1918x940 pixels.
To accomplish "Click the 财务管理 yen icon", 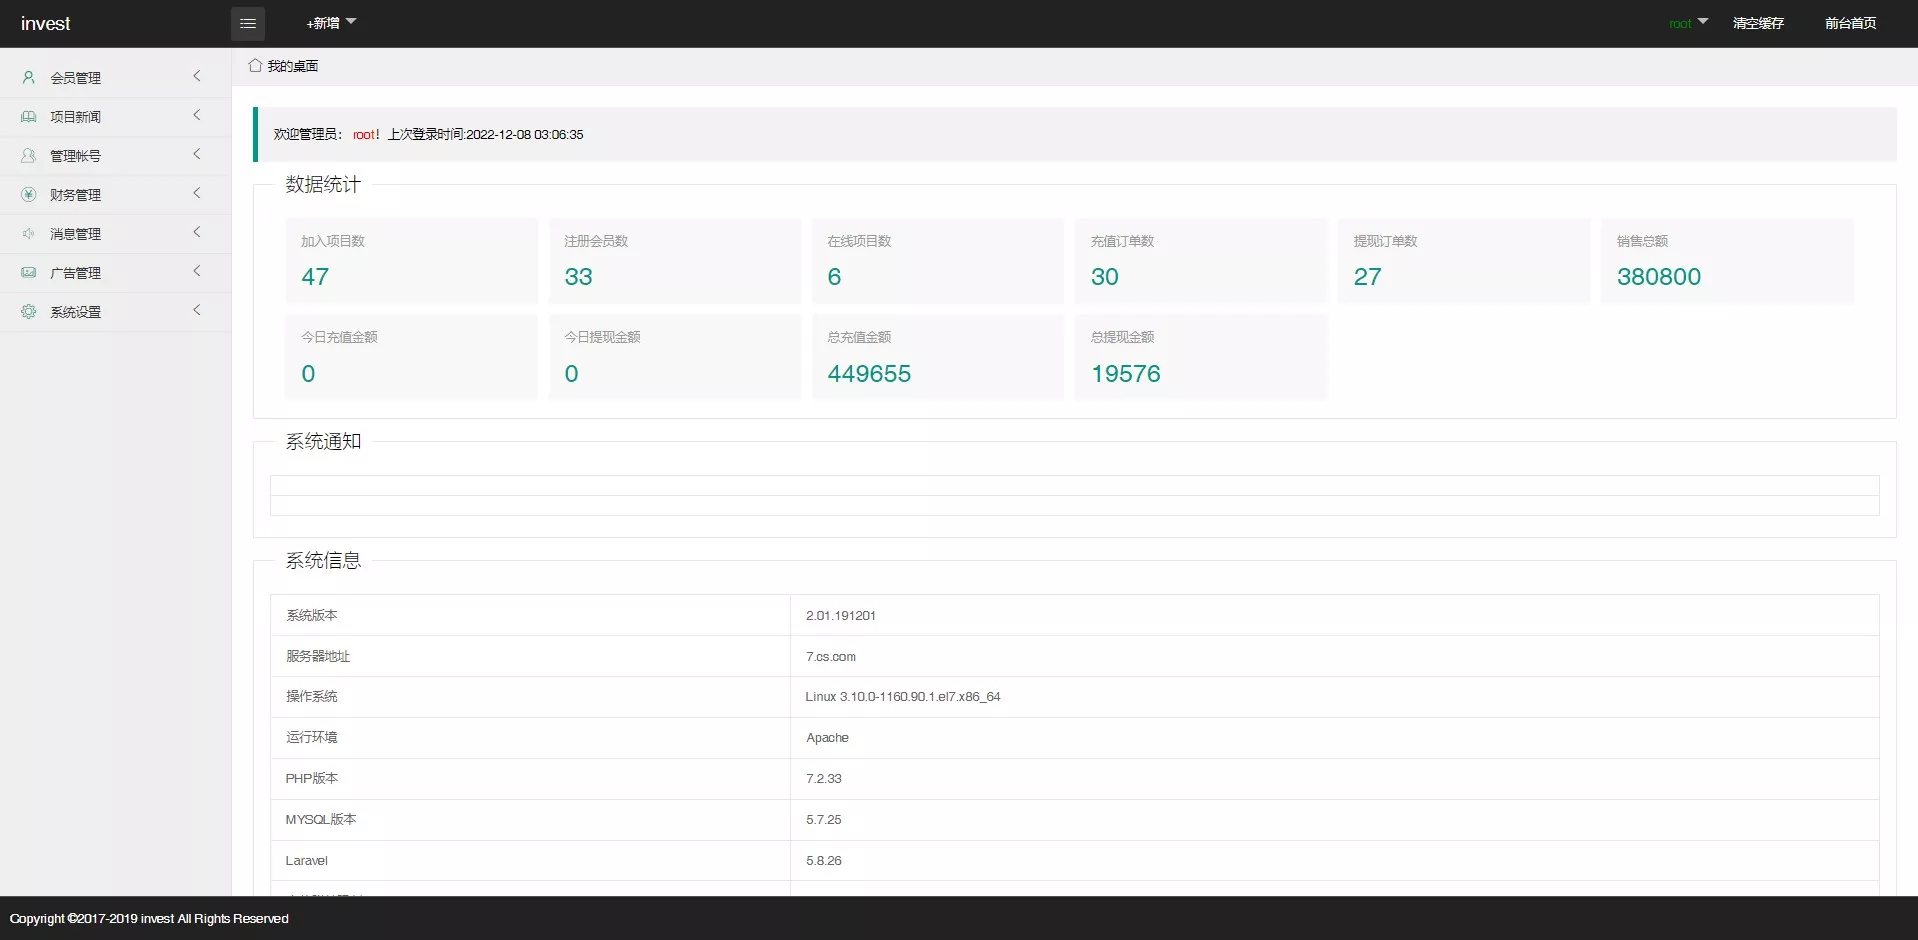I will 29,194.
